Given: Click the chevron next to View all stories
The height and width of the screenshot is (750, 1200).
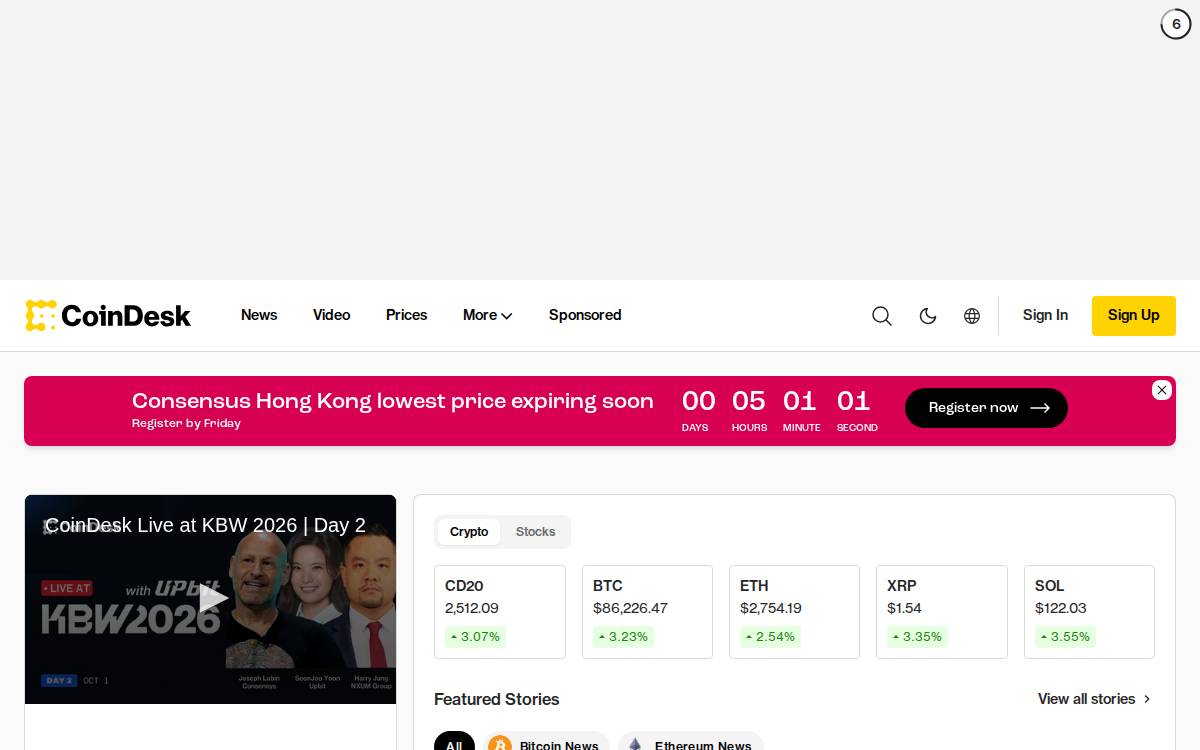Looking at the screenshot, I should click(x=1147, y=699).
